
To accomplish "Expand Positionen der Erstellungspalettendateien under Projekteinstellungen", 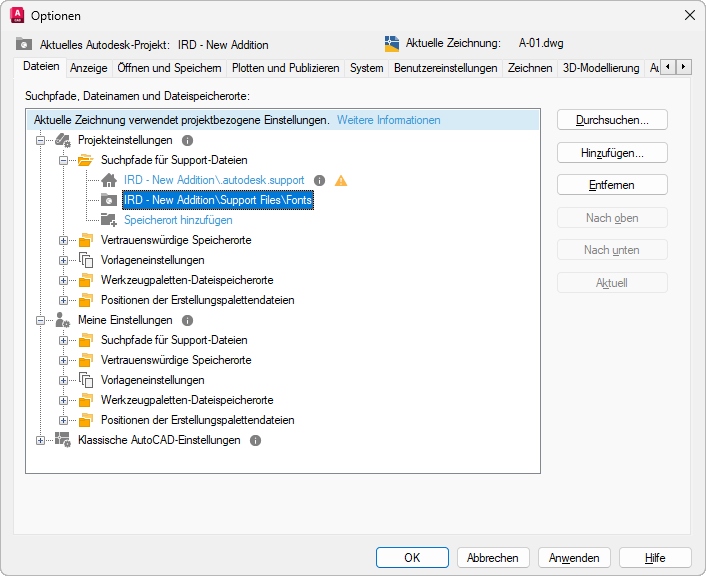I will pyautogui.click(x=63, y=300).
